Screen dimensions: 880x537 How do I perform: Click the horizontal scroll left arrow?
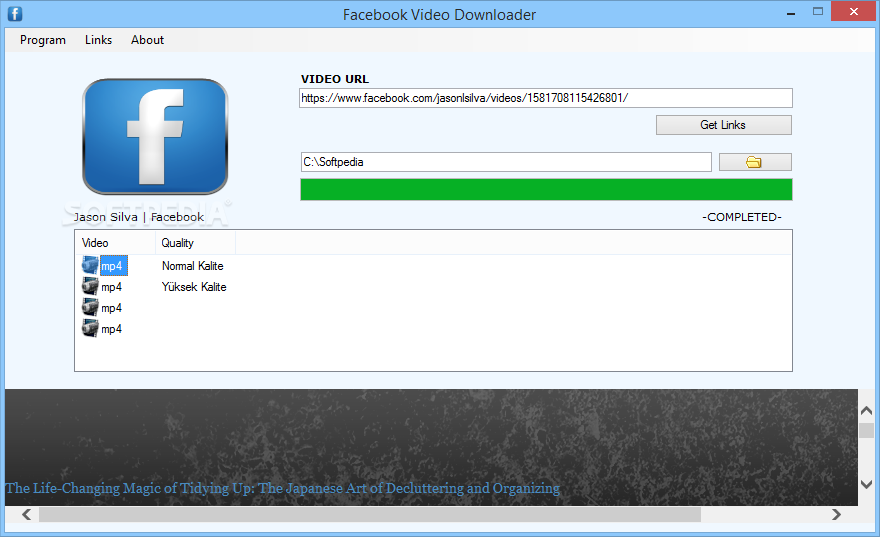coord(26,515)
